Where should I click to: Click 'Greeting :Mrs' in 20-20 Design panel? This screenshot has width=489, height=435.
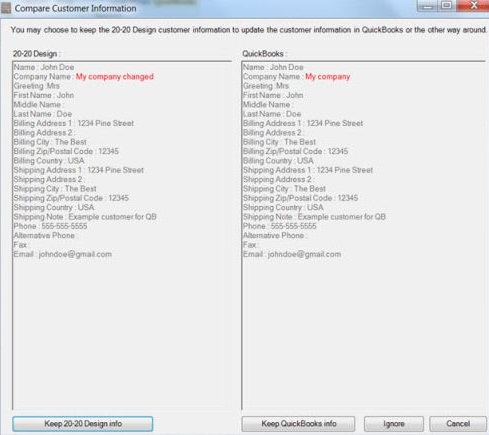(36, 86)
